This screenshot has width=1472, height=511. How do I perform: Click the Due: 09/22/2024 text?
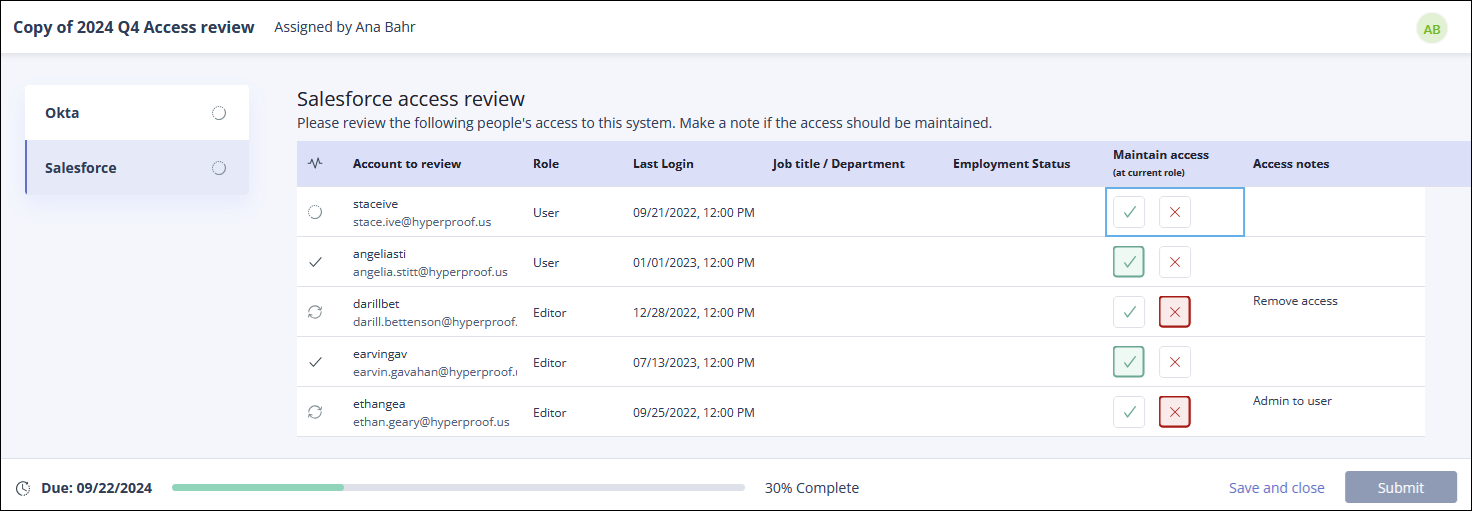[x=97, y=488]
